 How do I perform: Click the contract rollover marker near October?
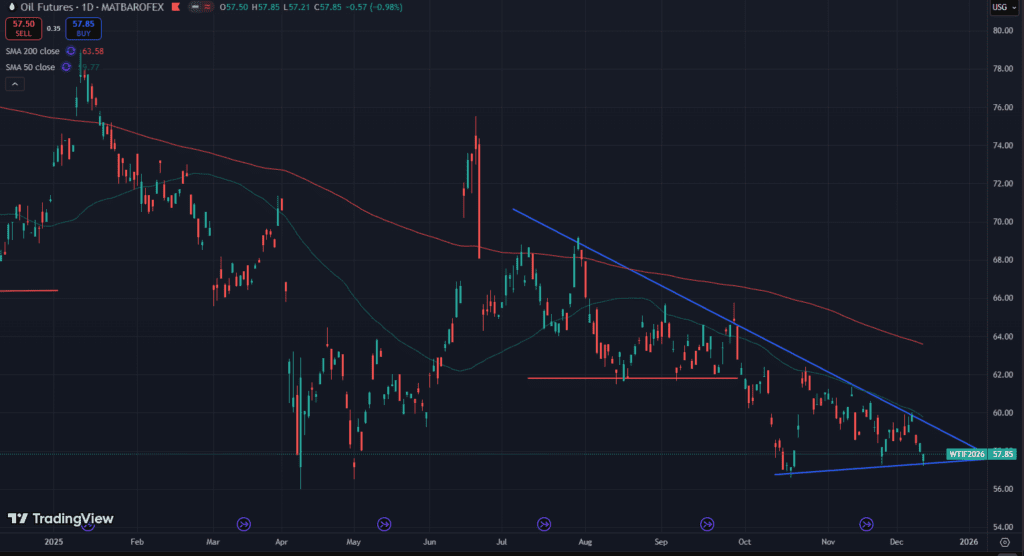click(x=707, y=523)
